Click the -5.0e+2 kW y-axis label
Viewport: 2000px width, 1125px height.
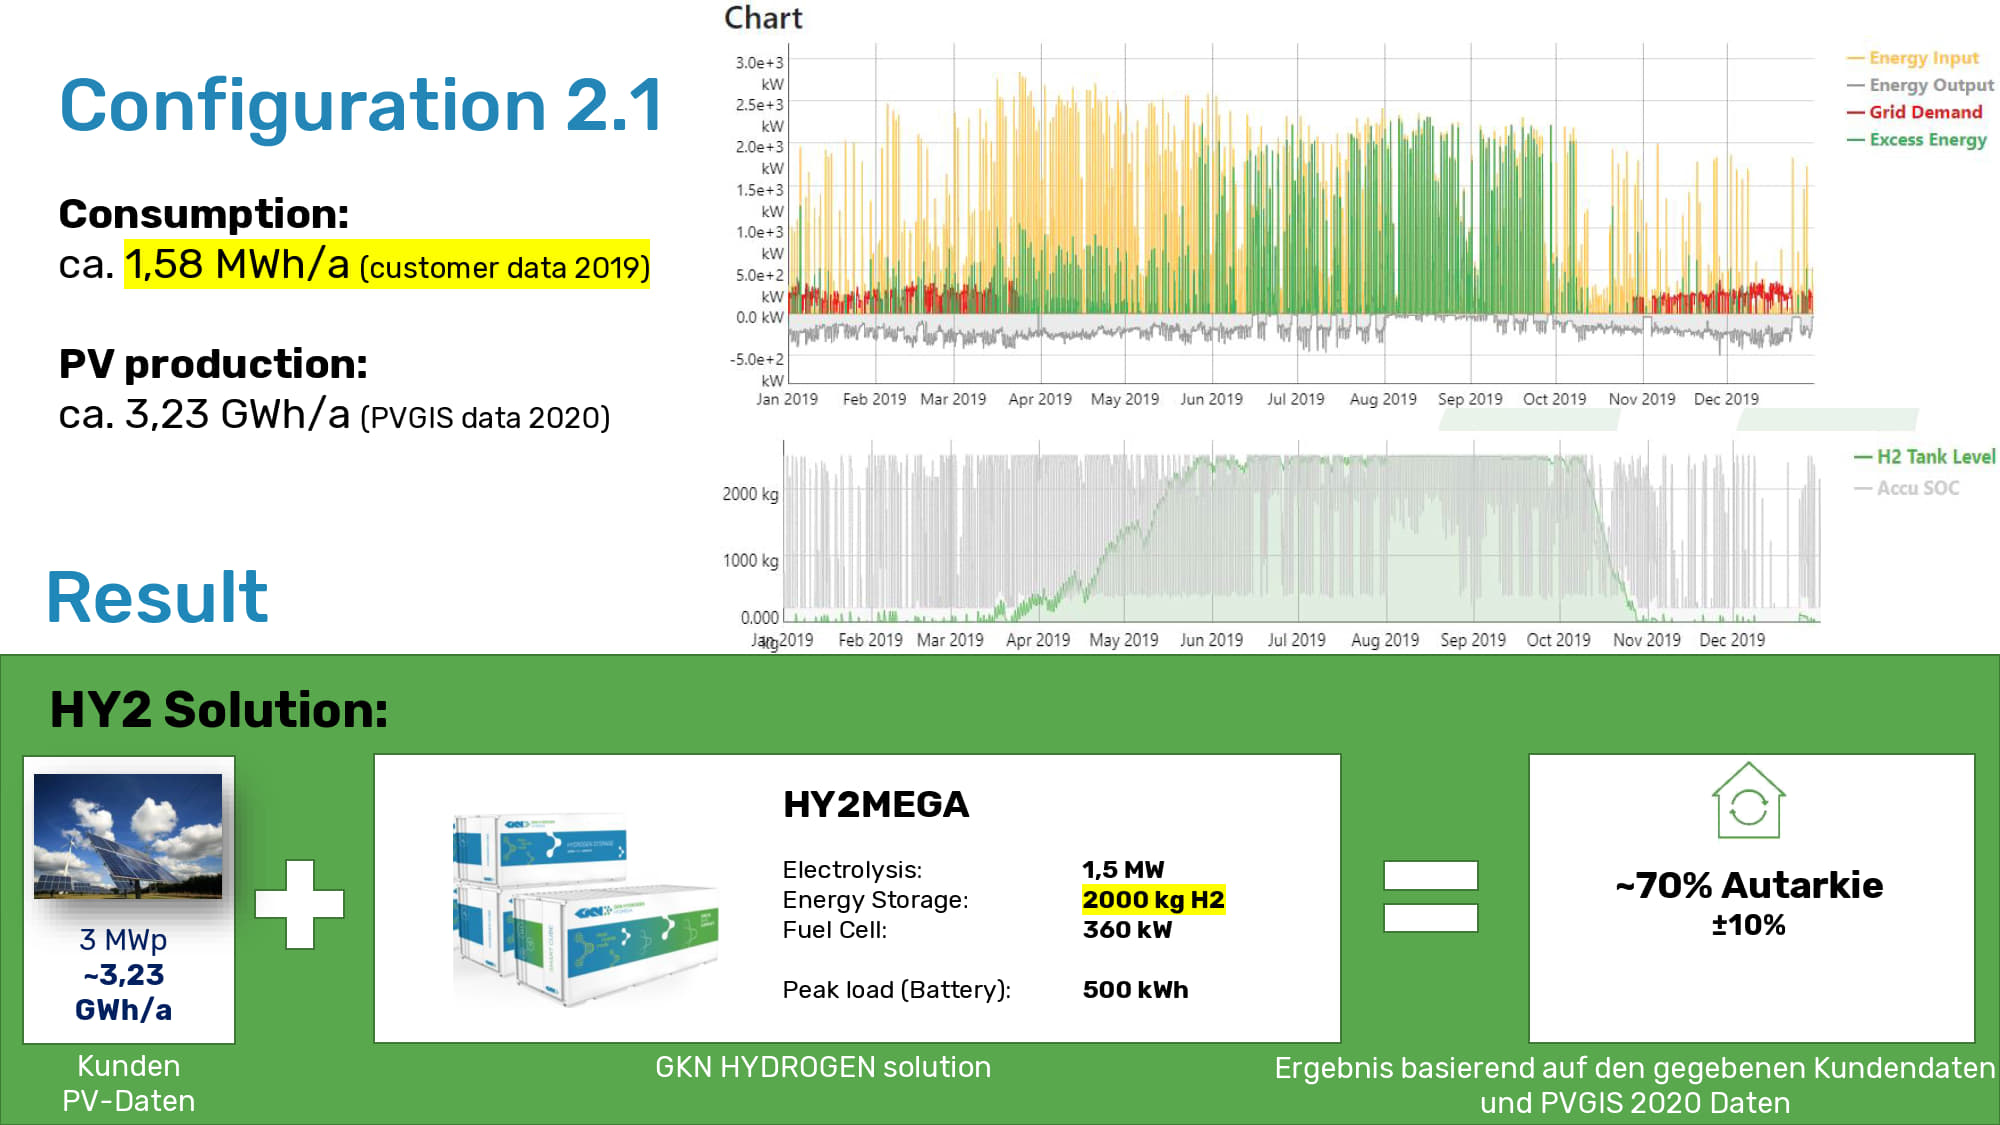757,370
